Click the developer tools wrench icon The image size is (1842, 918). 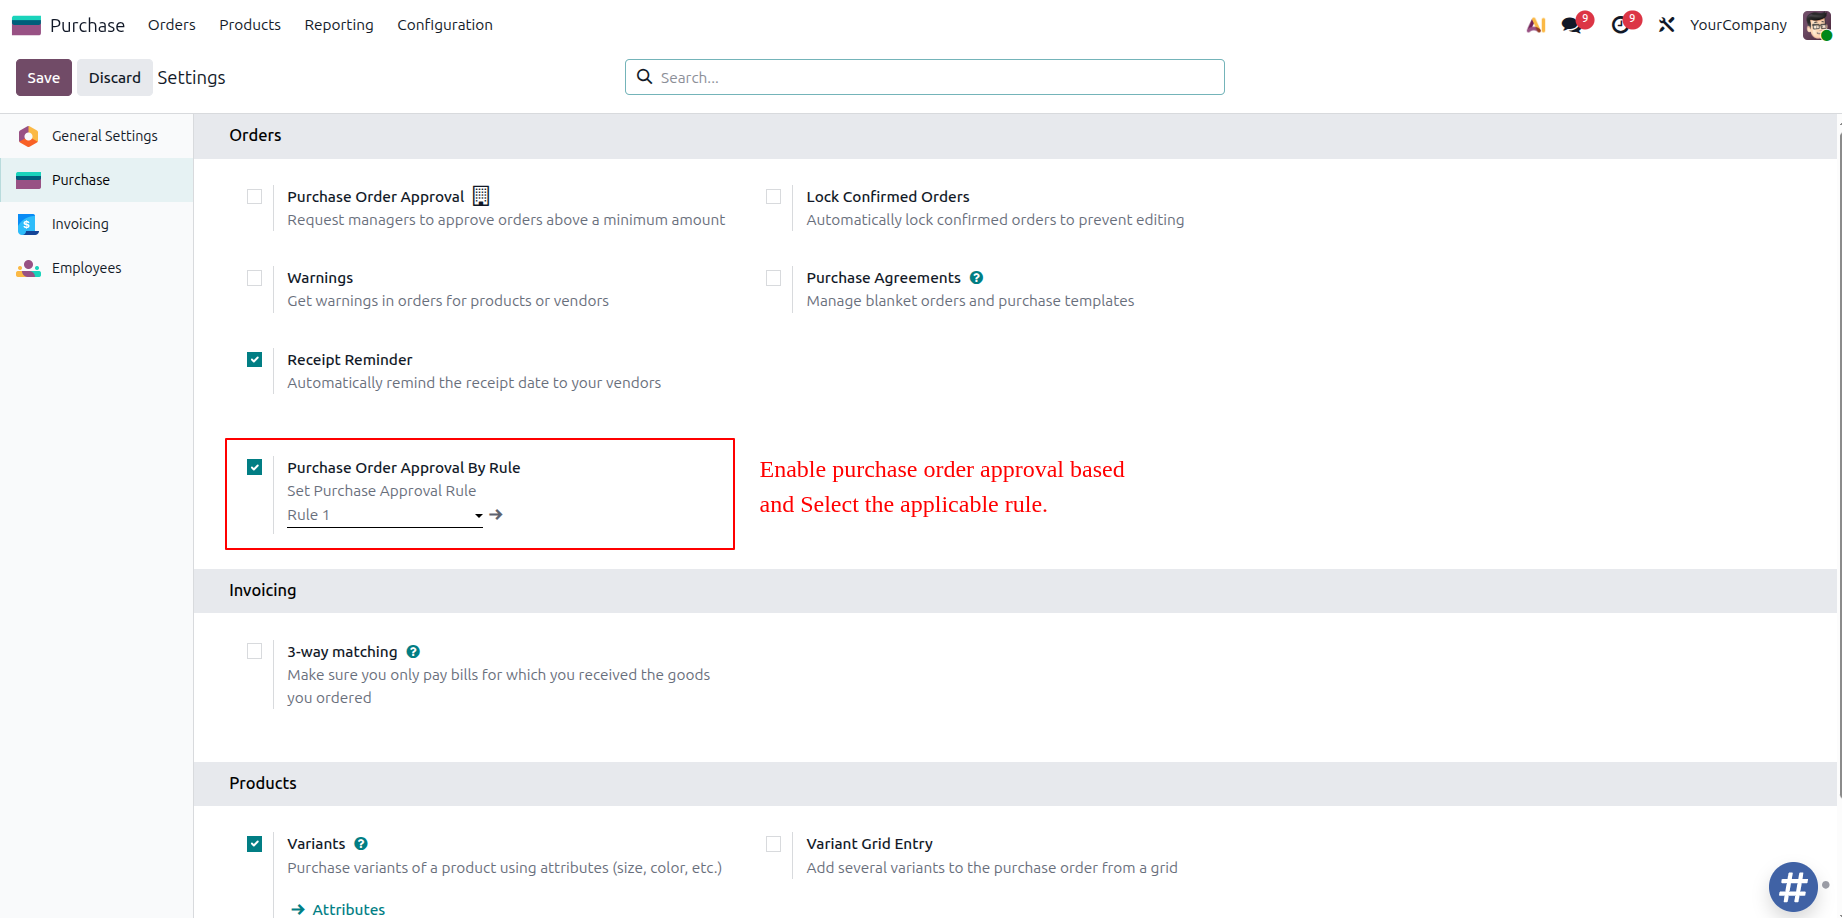click(x=1666, y=23)
